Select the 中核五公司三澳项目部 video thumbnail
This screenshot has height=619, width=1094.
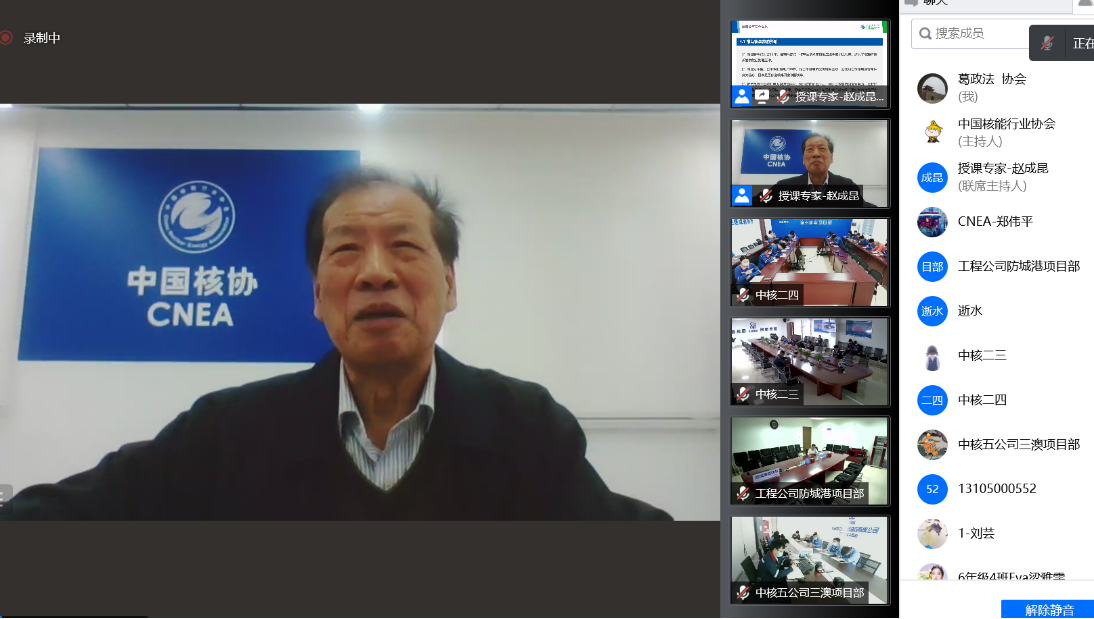pyautogui.click(x=809, y=559)
